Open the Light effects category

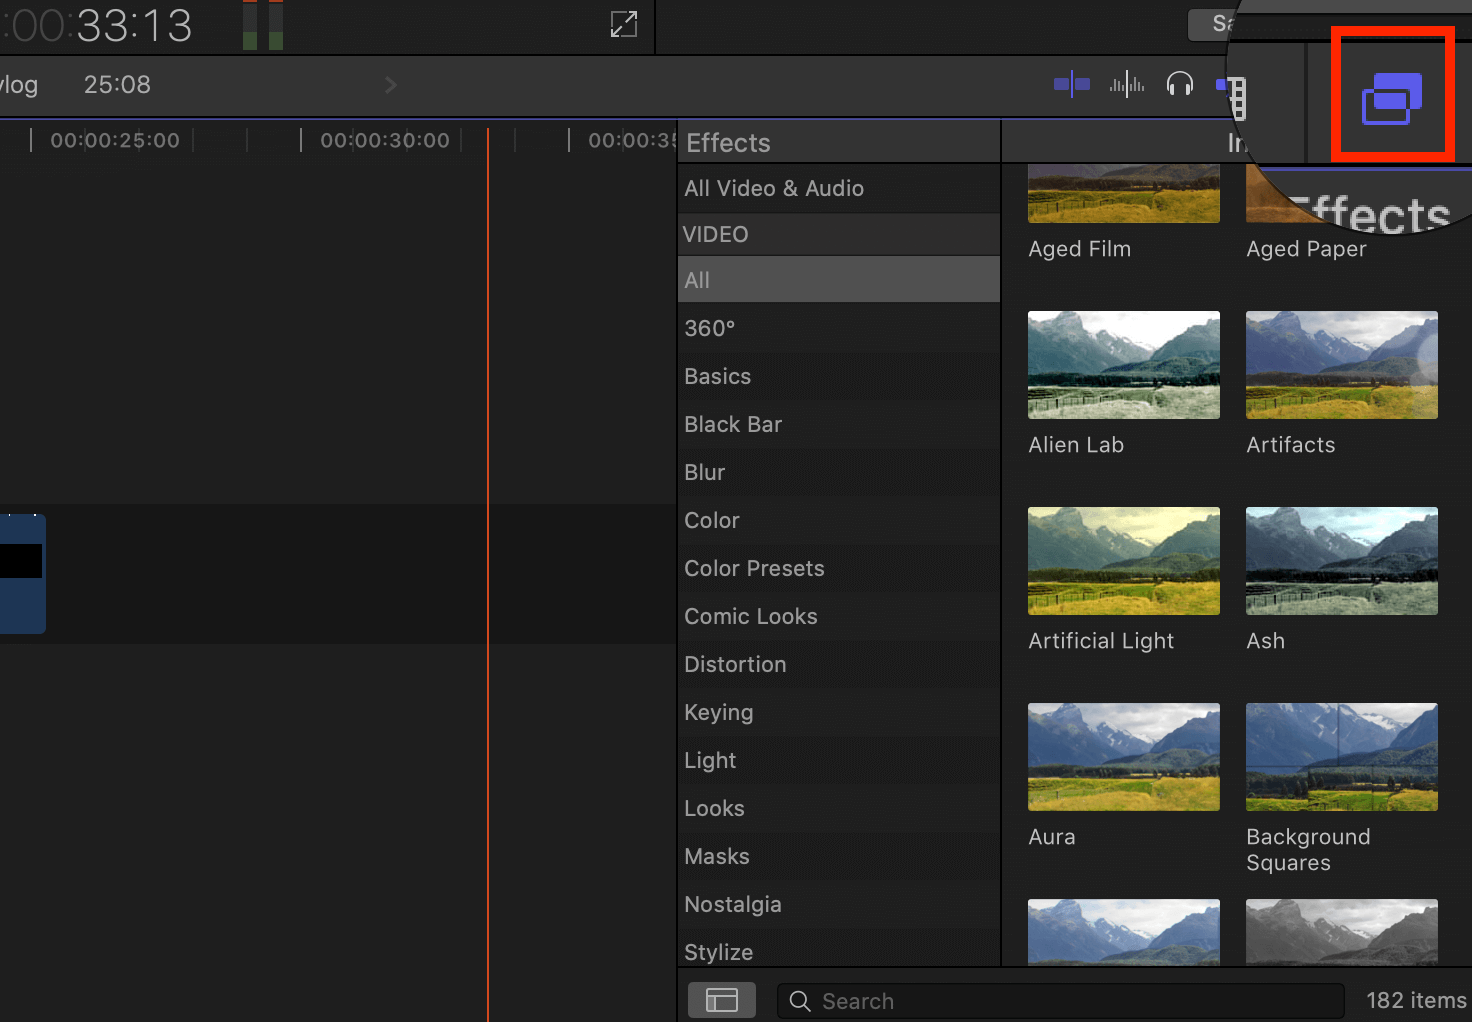839,760
